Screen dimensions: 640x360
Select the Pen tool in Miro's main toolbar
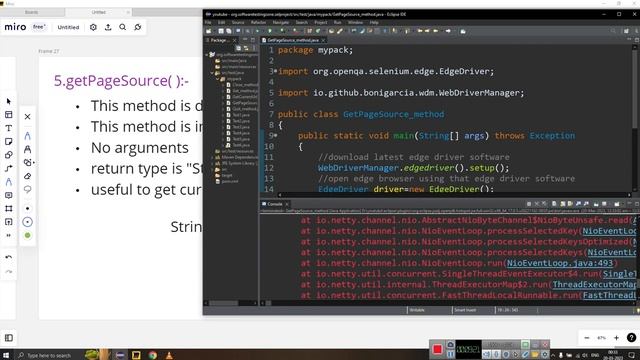click(x=9, y=182)
